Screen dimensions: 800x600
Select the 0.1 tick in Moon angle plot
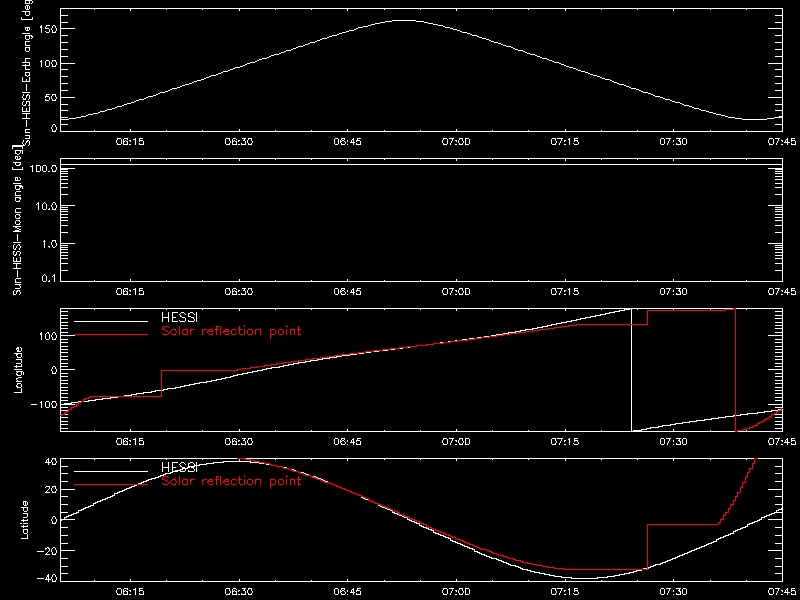click(48, 279)
